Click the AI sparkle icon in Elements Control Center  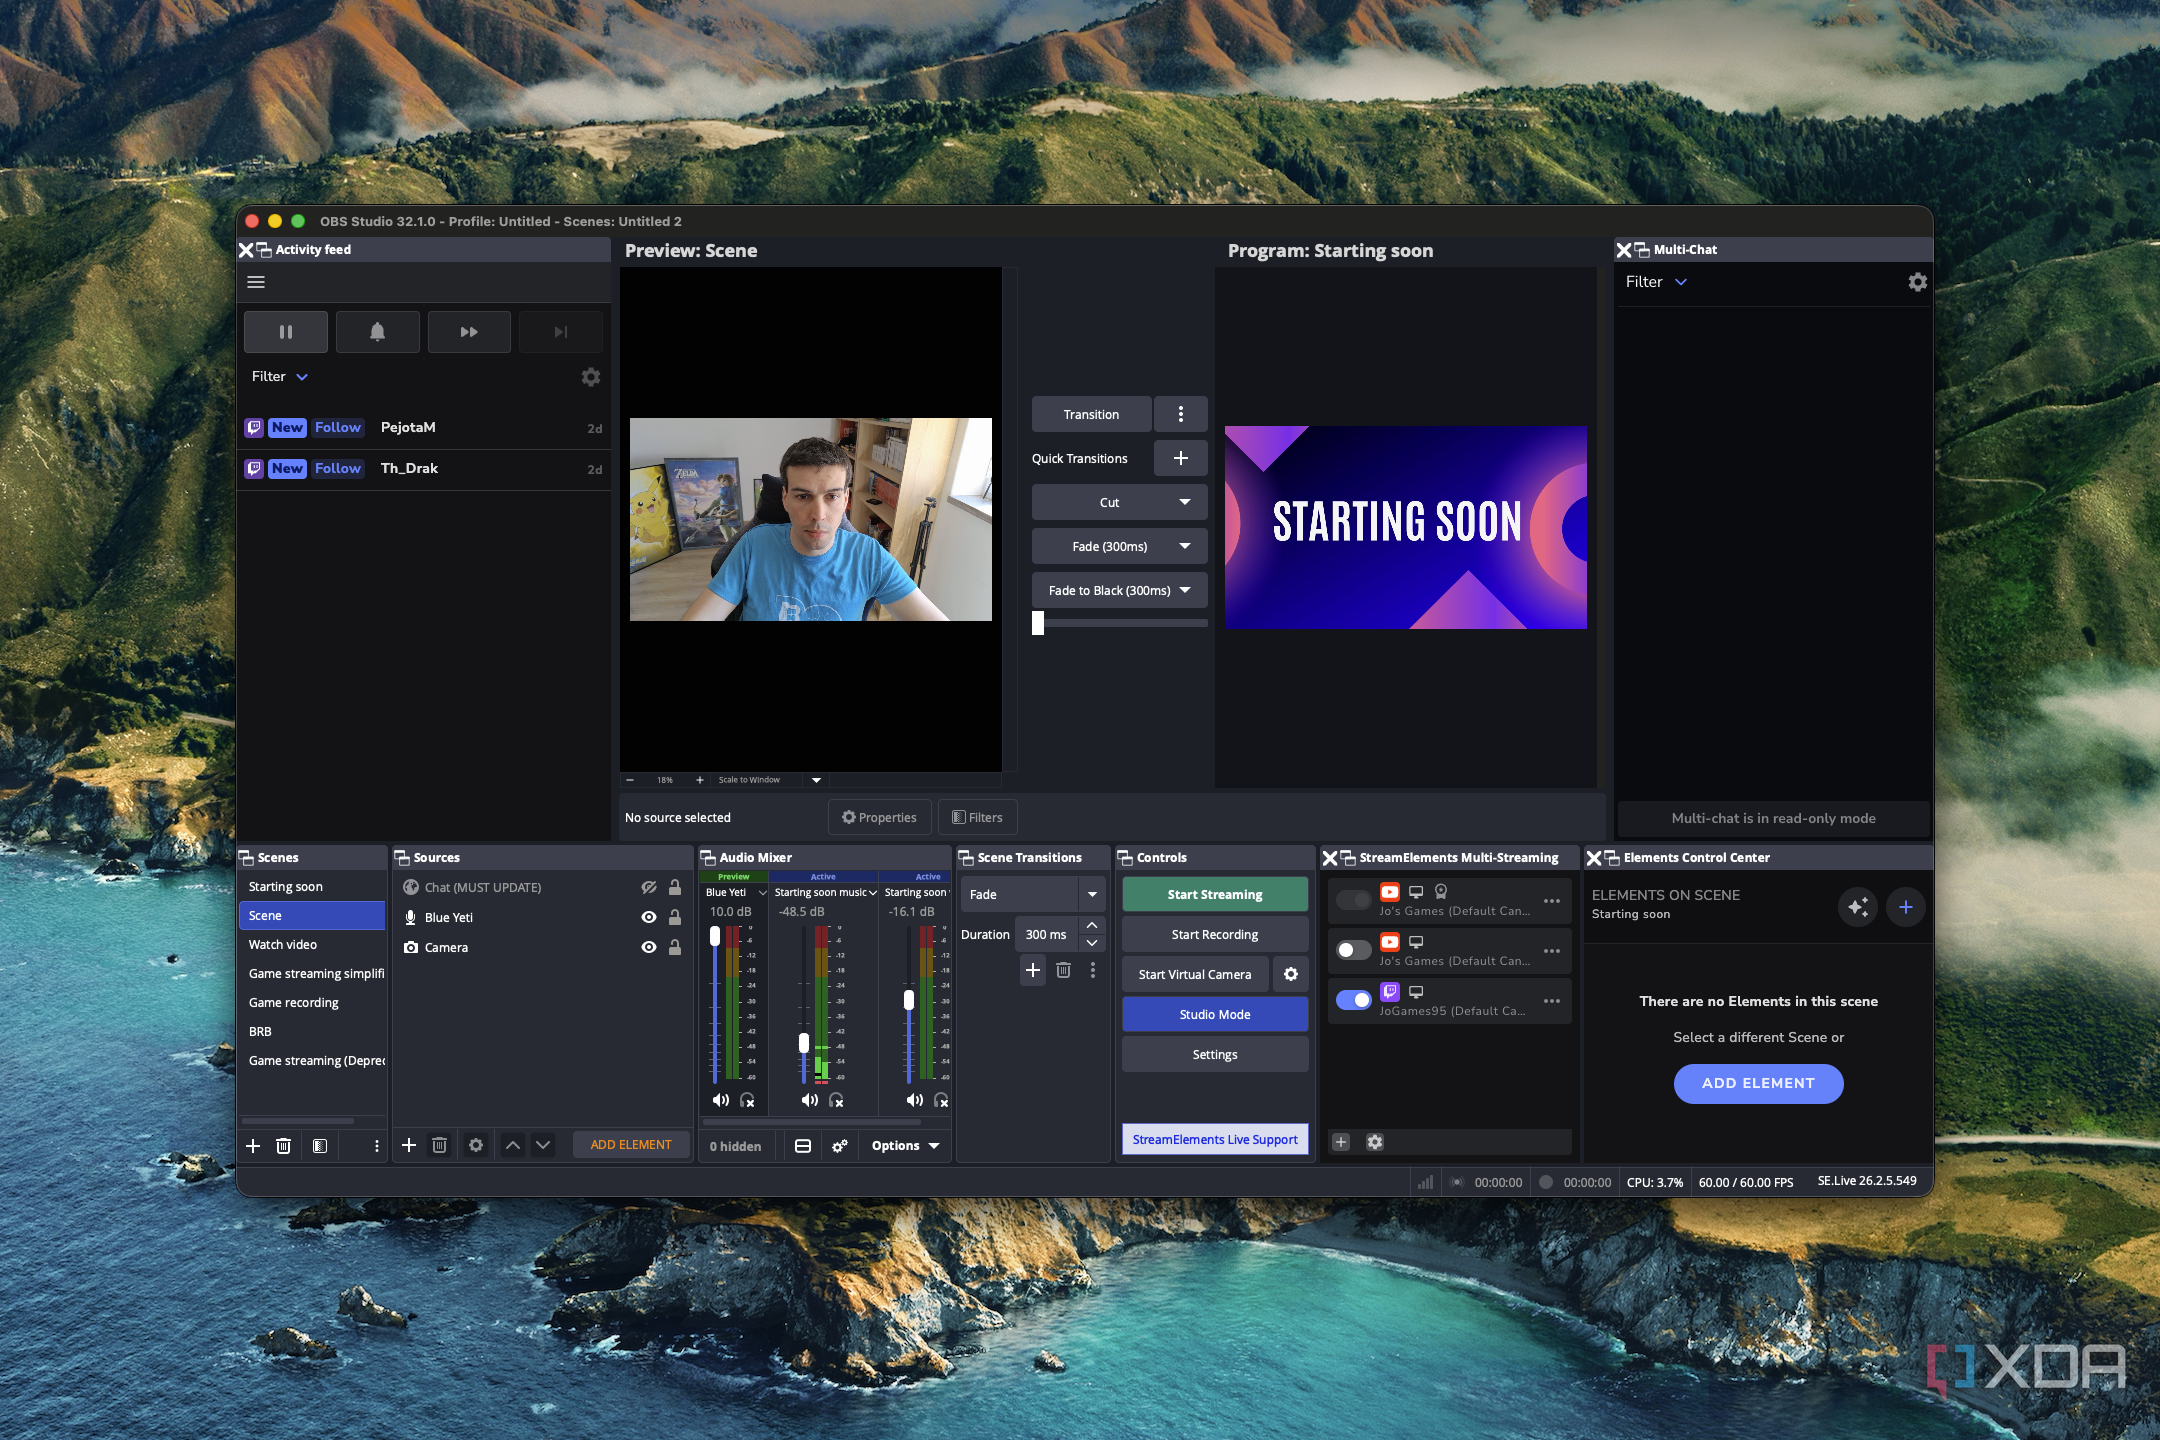(1858, 907)
